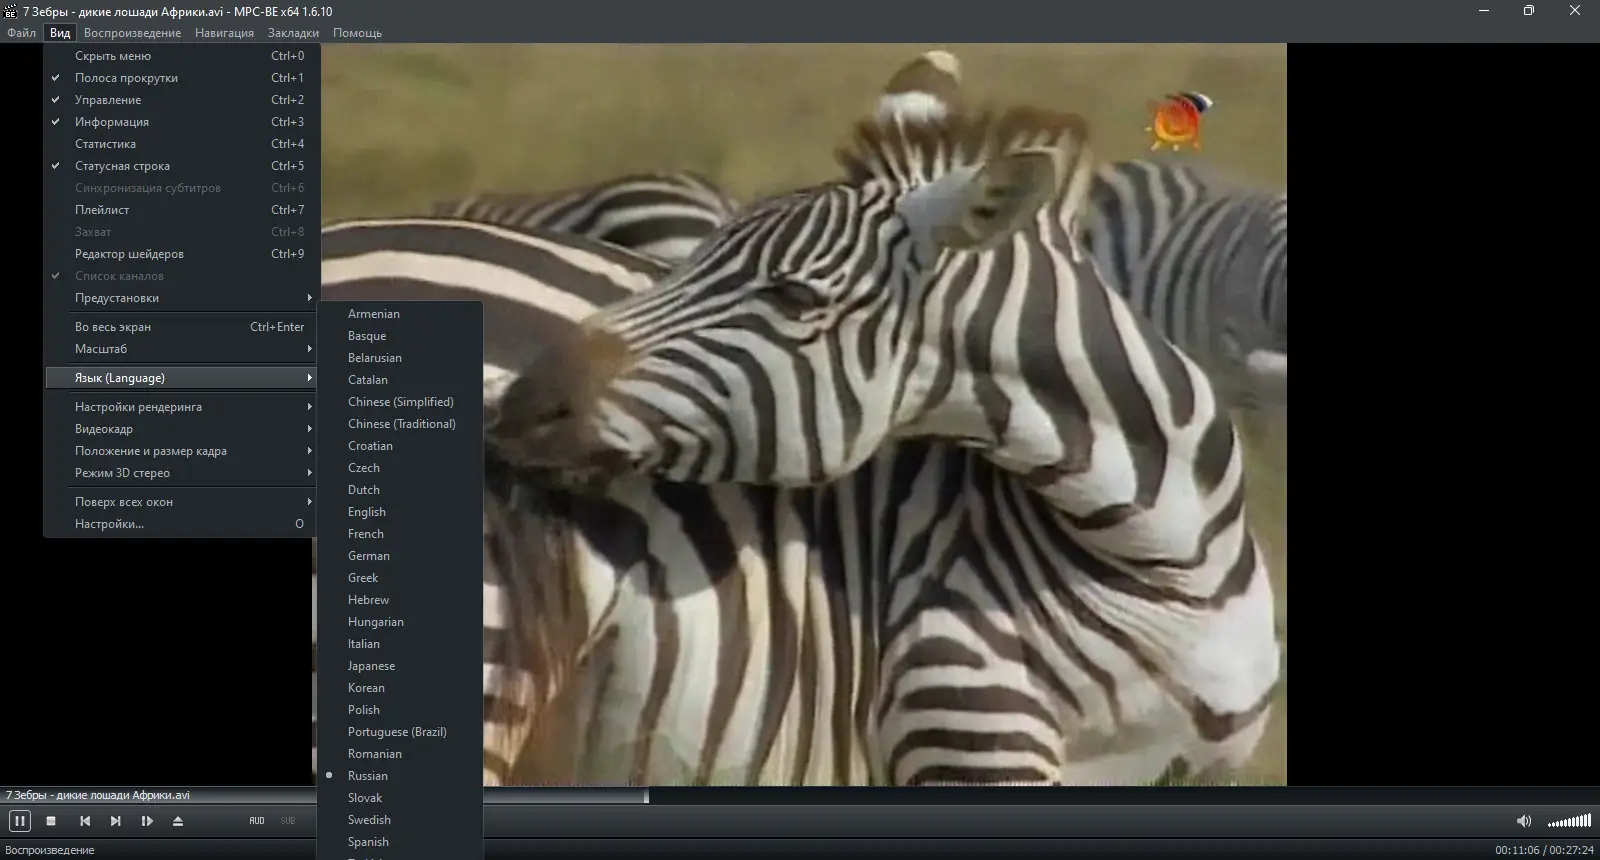Step forward one frame

147,821
